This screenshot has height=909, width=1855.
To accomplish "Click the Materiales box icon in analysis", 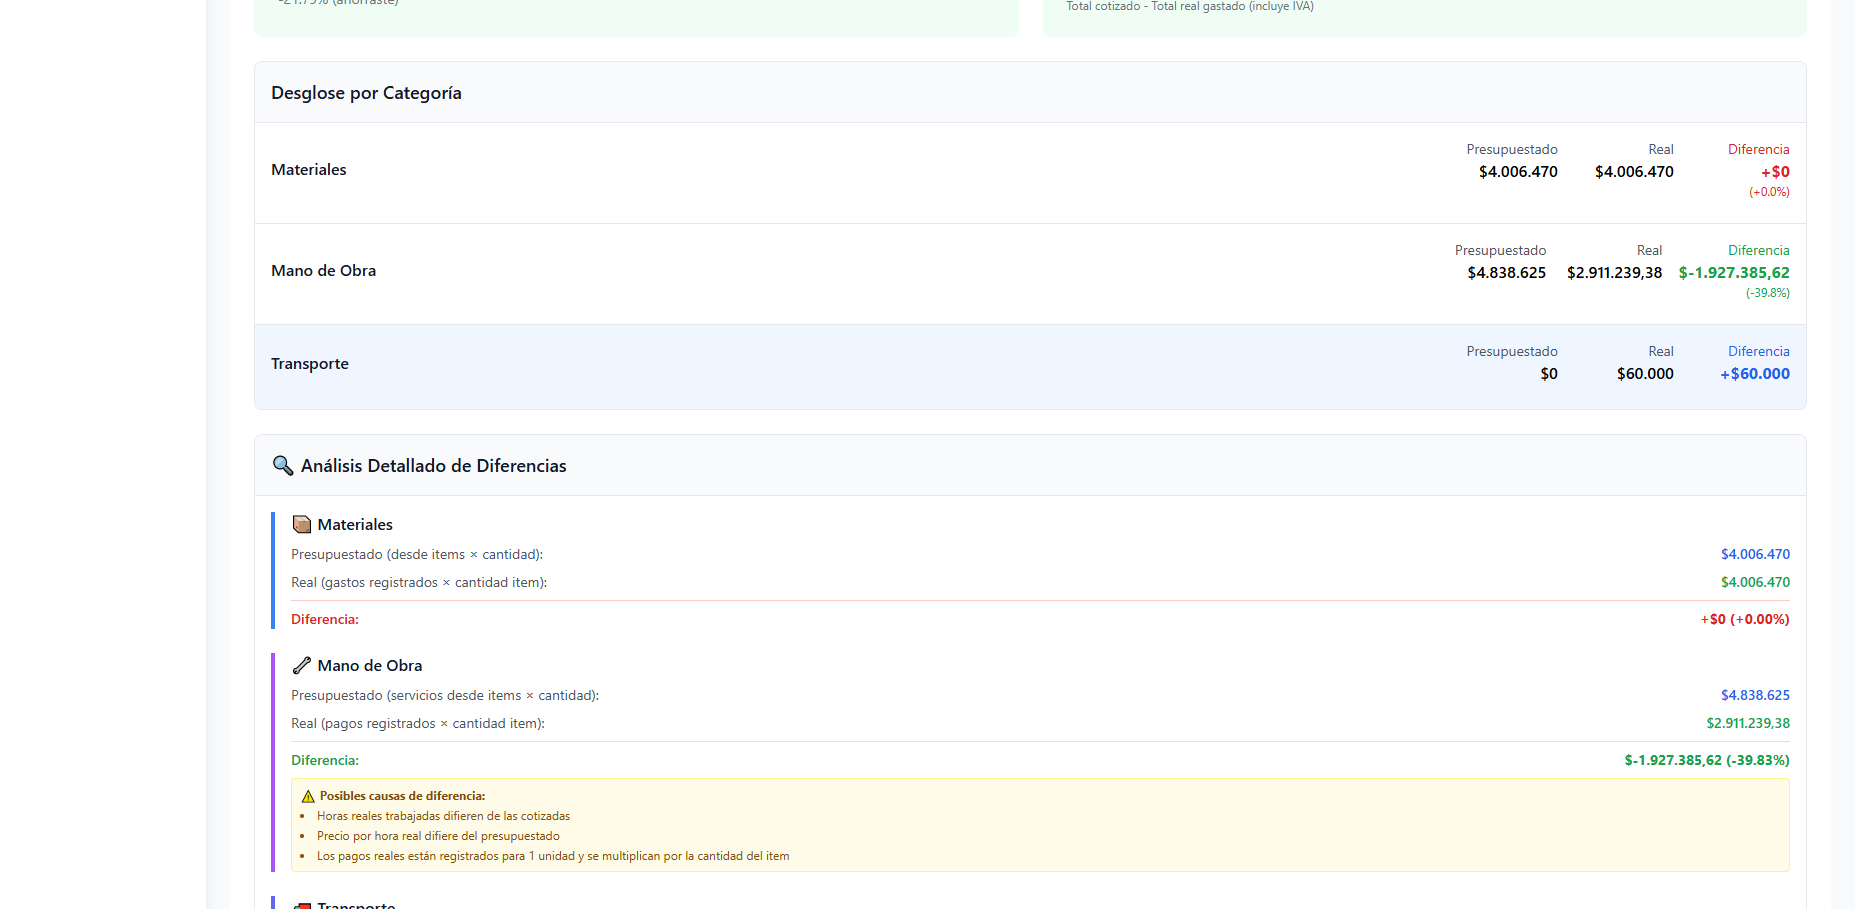I will 301,525.
